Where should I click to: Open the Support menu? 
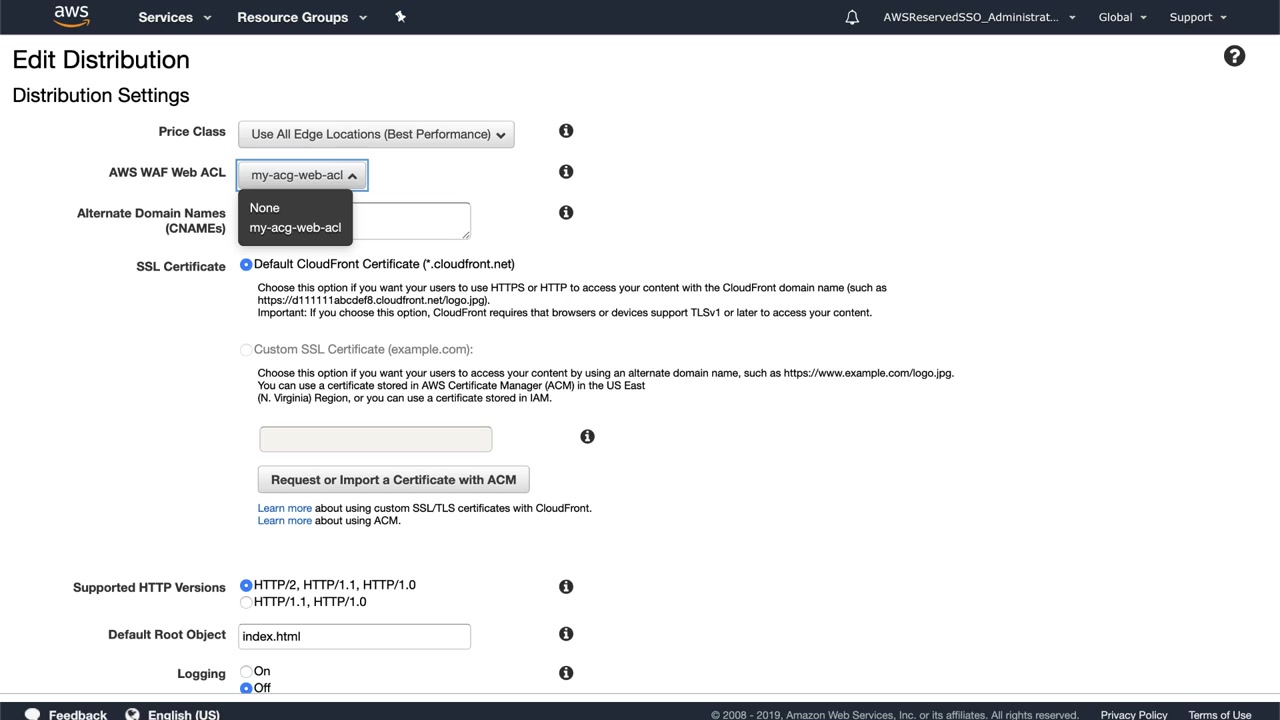(1198, 17)
